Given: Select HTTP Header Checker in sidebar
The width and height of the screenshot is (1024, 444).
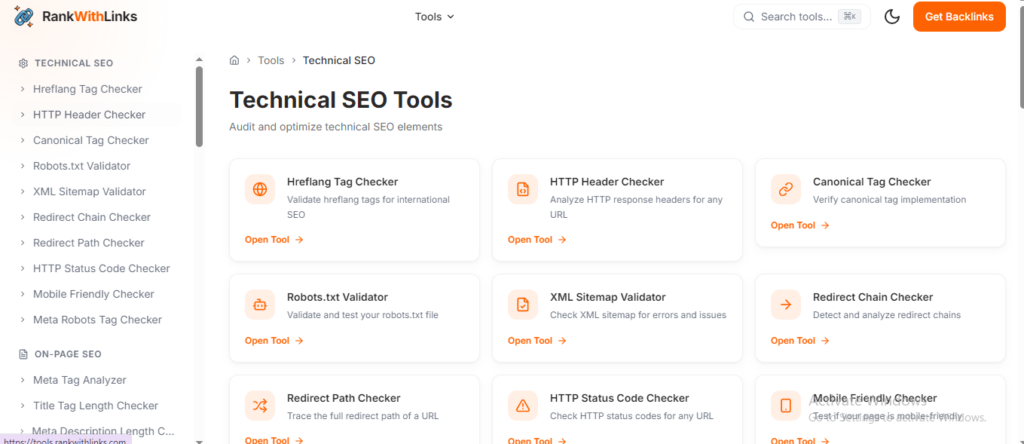Looking at the screenshot, I should 89,114.
